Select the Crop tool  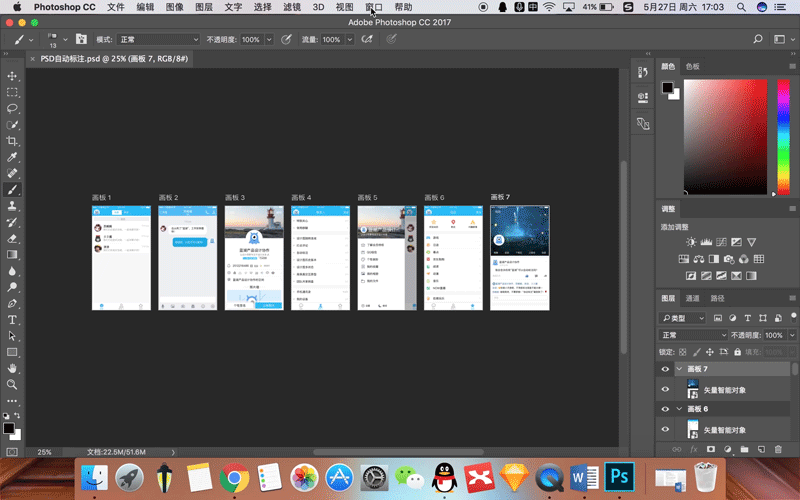tap(12, 141)
